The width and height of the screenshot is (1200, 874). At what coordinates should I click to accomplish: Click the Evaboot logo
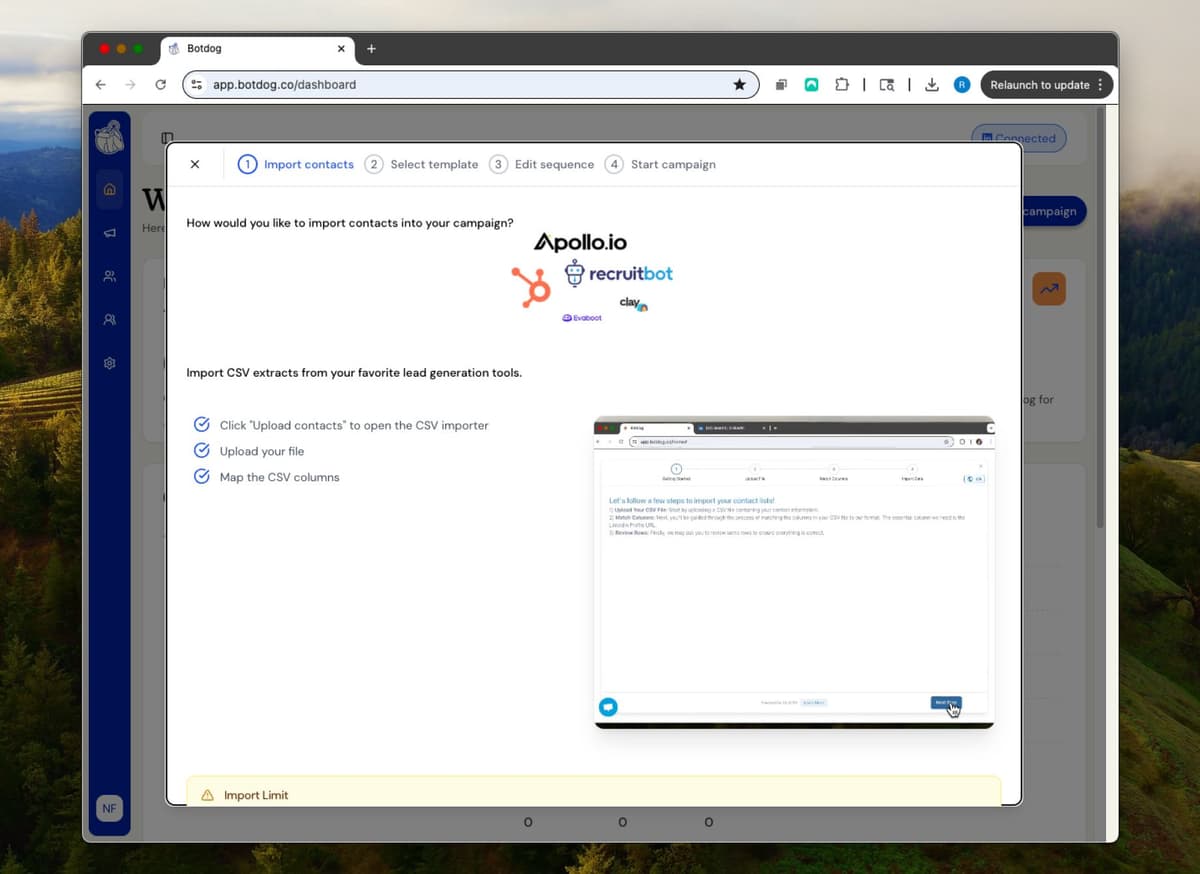tap(582, 318)
